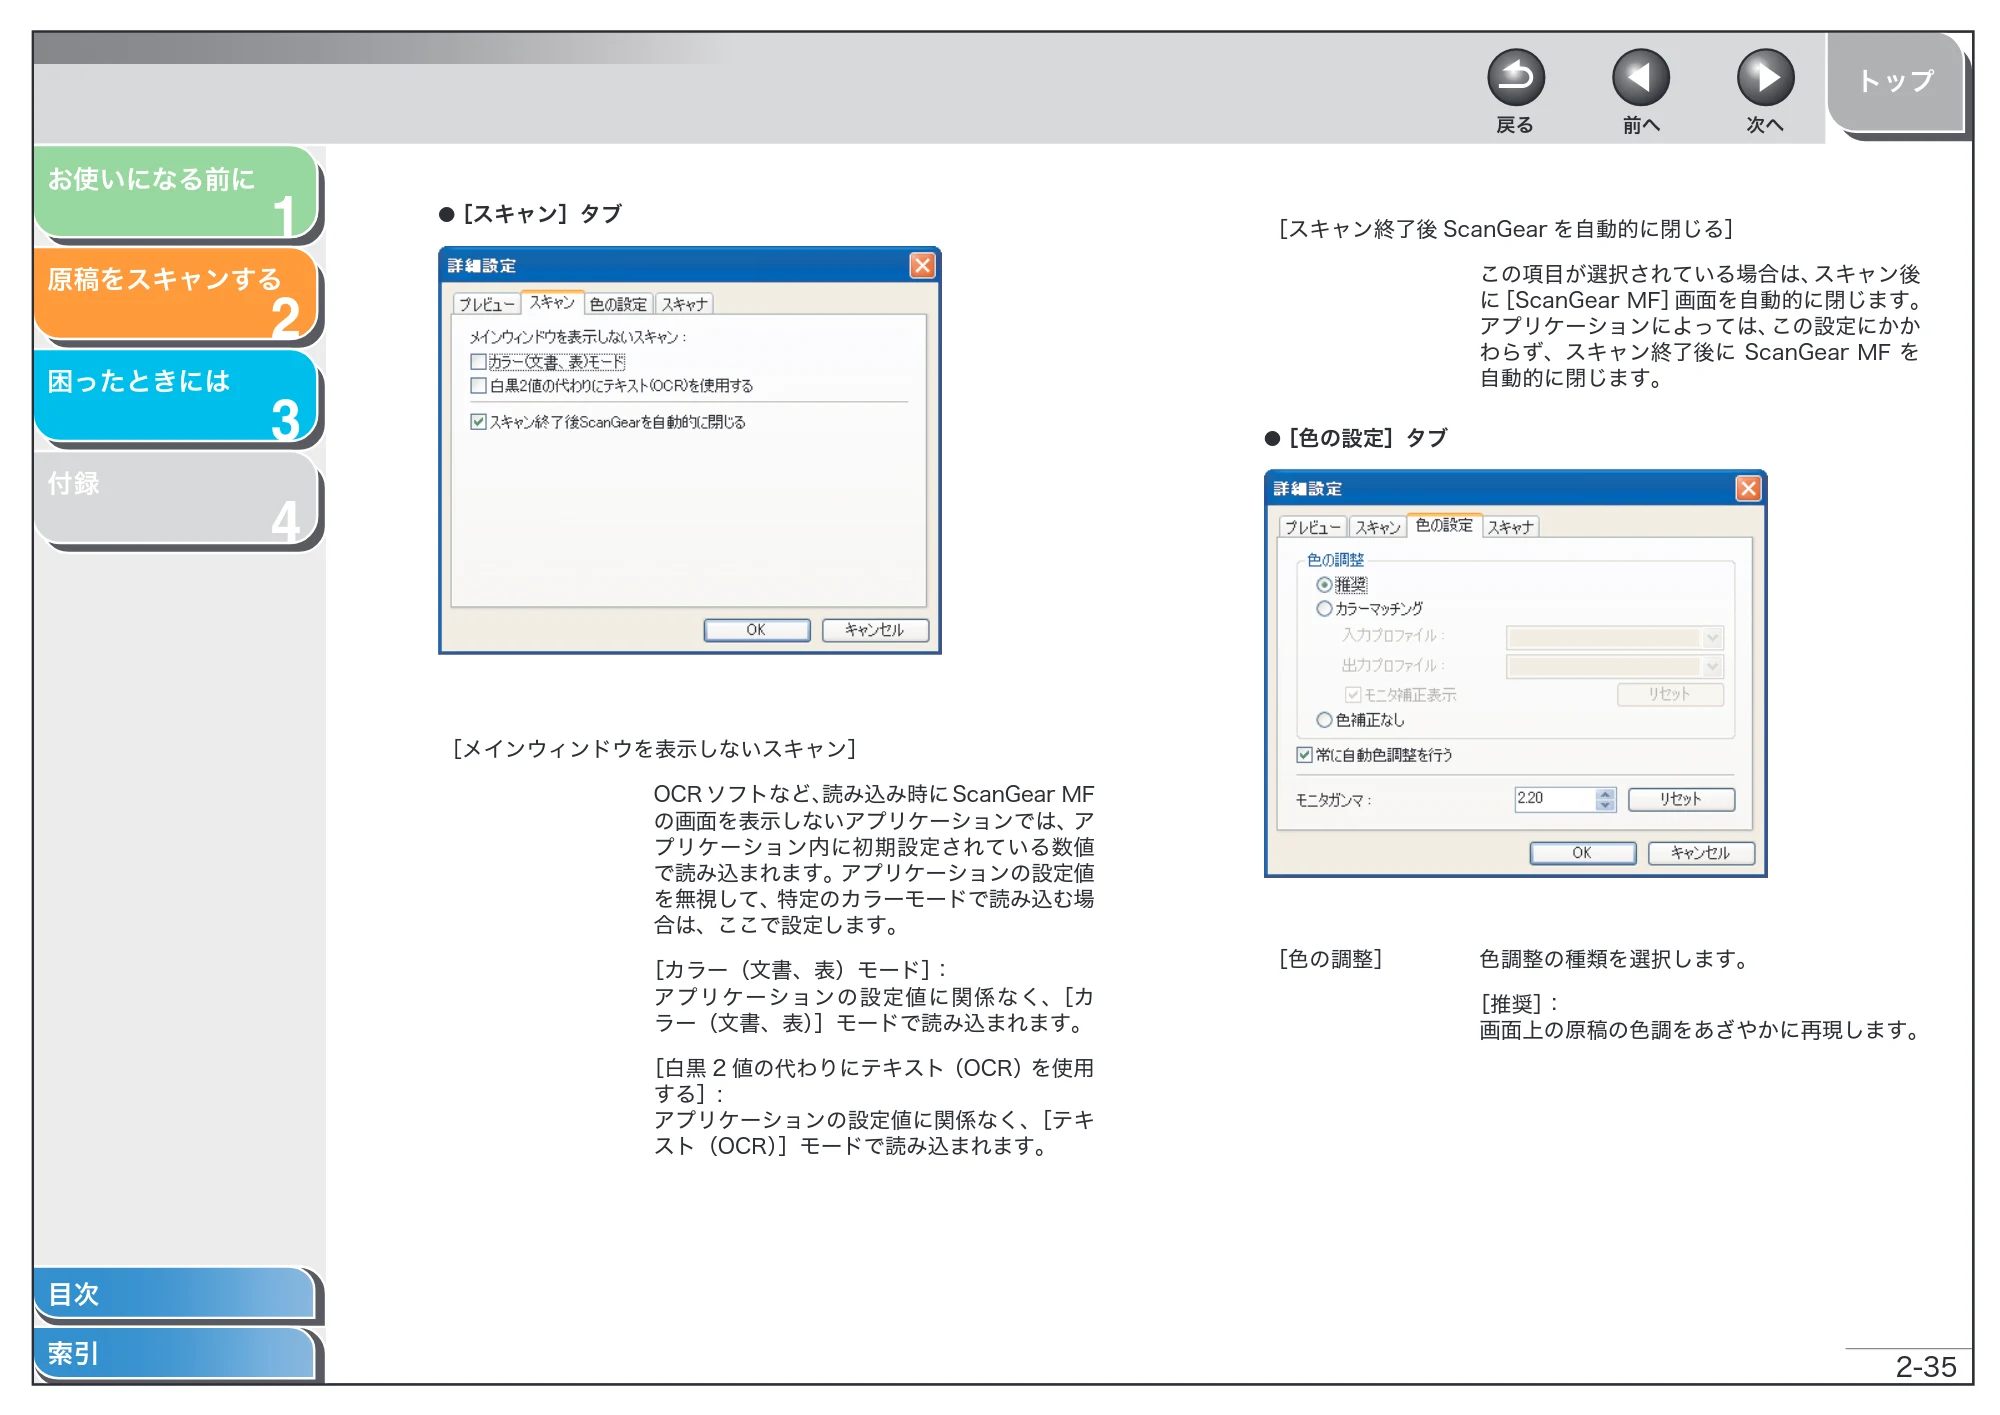Click the 次へ (next page) arrow icon
Screen dimensions: 2000x1415
1765,78
